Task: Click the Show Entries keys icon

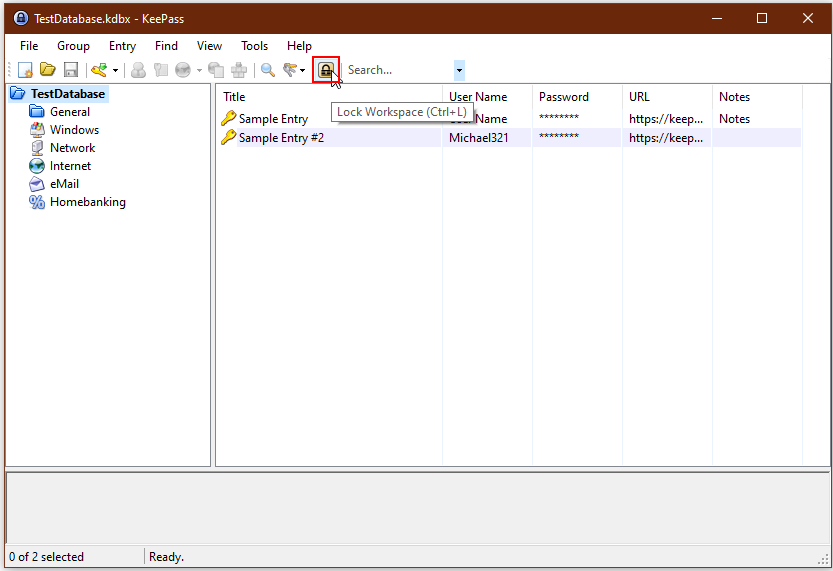Action: [290, 70]
